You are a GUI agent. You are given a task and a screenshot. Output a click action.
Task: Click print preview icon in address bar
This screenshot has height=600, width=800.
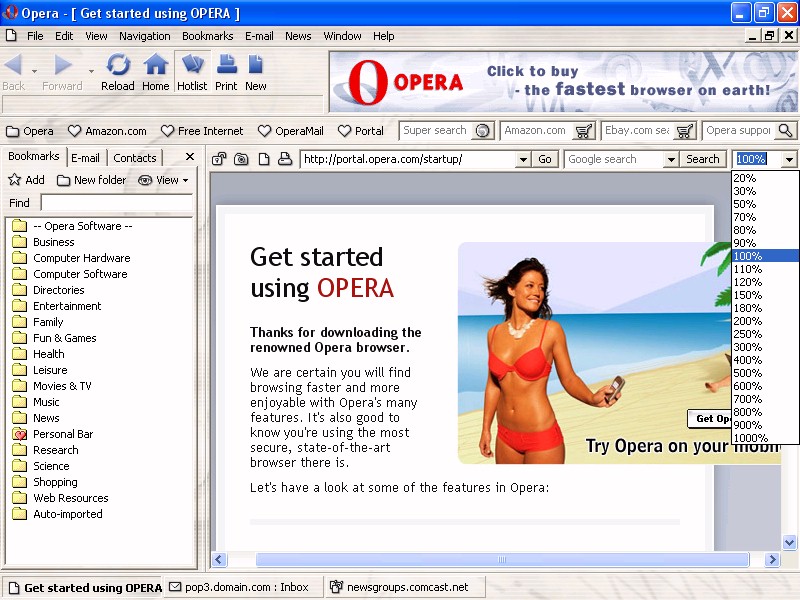point(285,159)
